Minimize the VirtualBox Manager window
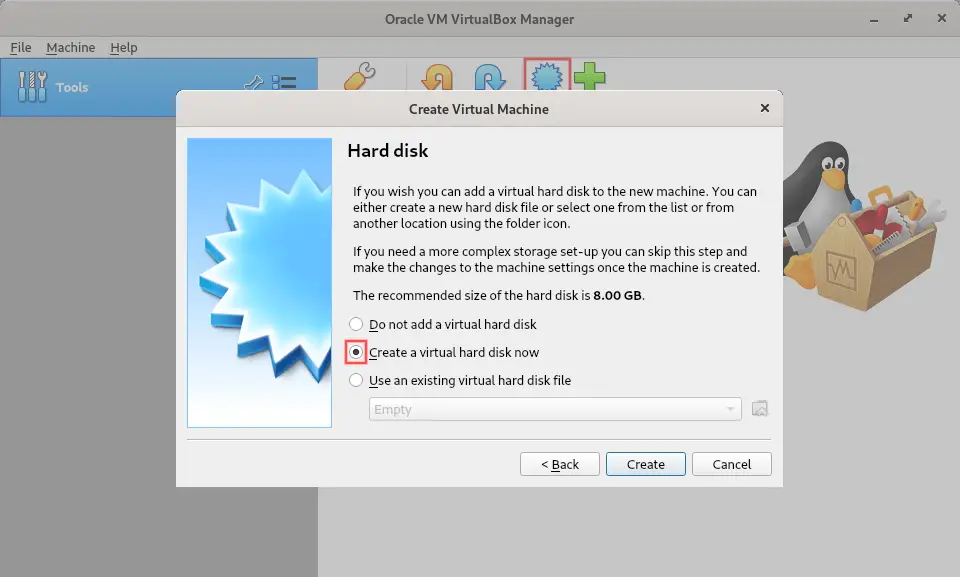 click(x=874, y=19)
